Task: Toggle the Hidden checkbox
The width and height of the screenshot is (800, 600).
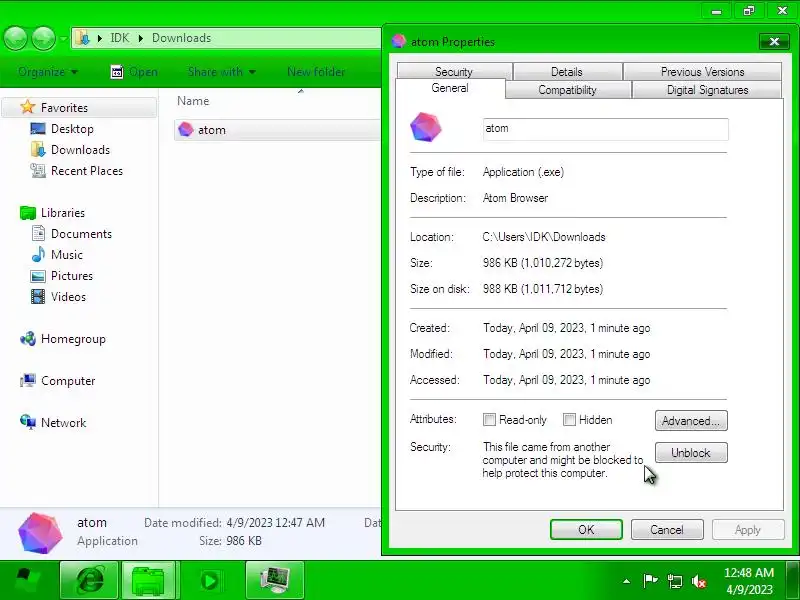Action: coord(569,419)
